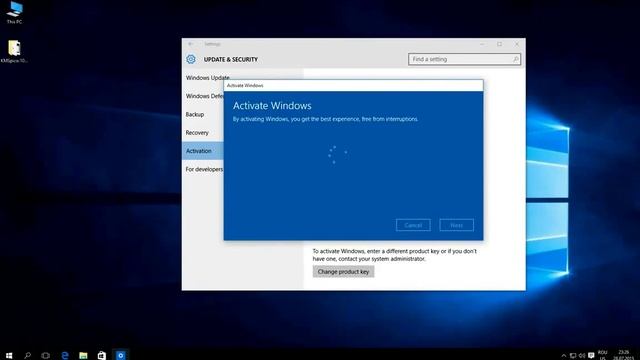This screenshot has height=360, width=640.
Task: Minimize the Settings window
Action: click(482, 44)
